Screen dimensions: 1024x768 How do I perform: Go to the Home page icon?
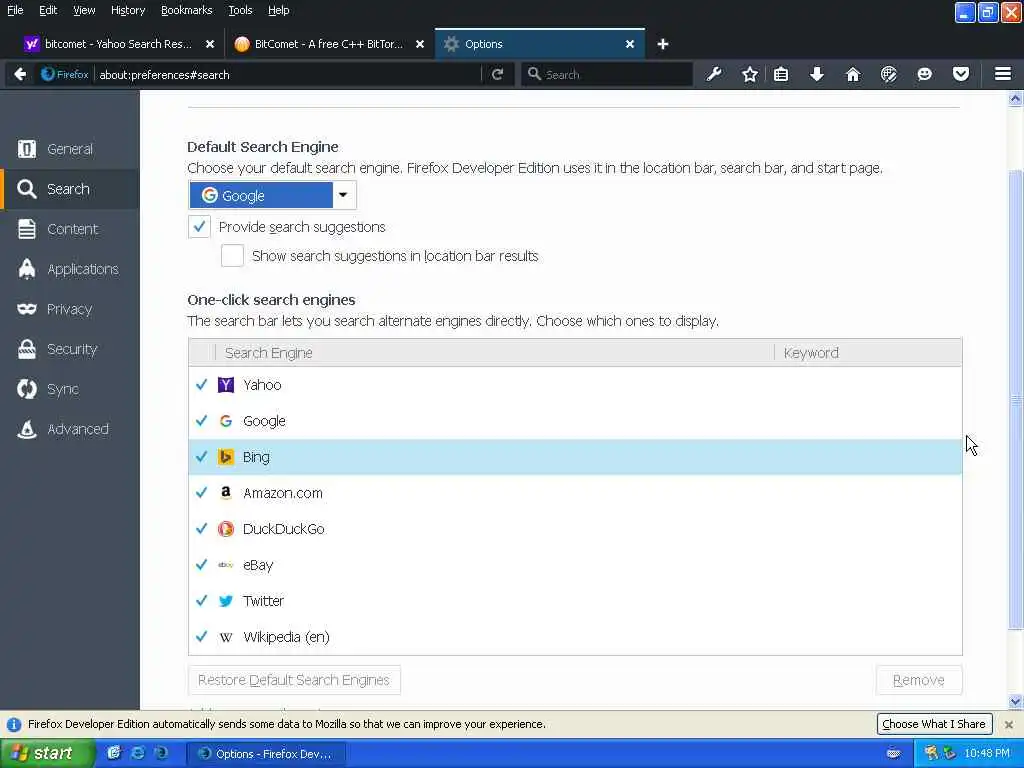point(853,74)
